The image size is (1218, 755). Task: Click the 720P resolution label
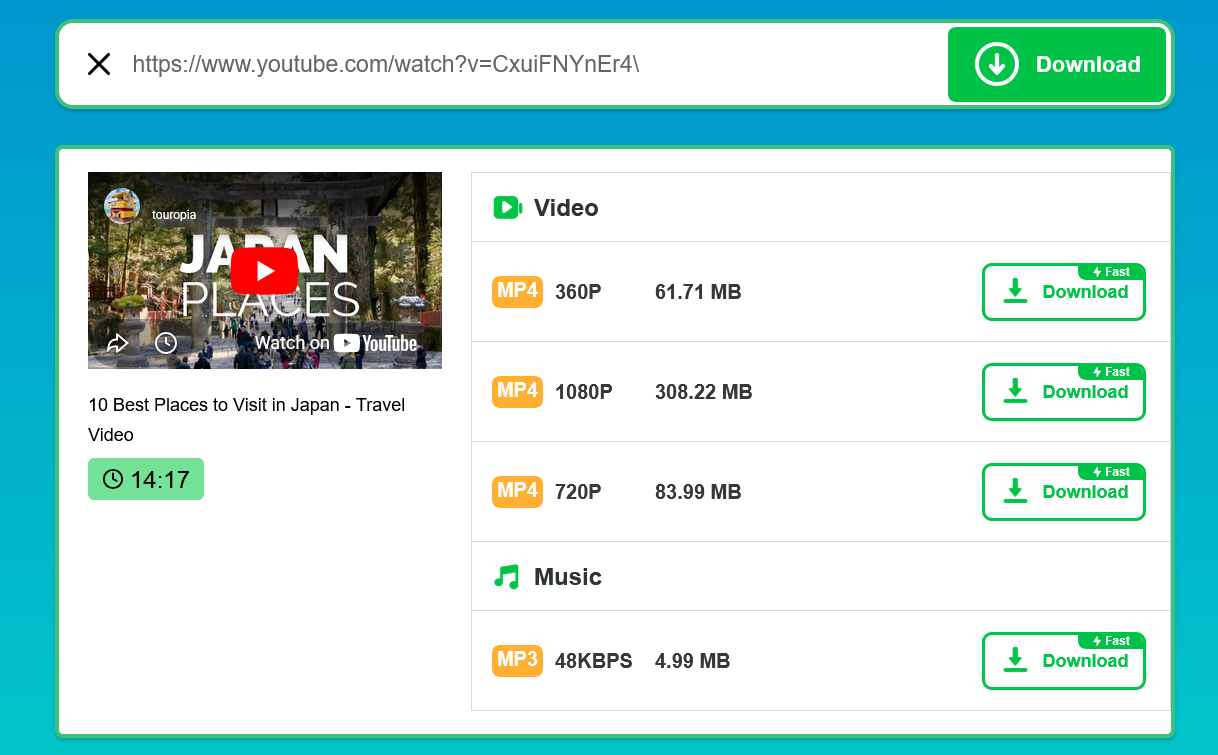(579, 493)
